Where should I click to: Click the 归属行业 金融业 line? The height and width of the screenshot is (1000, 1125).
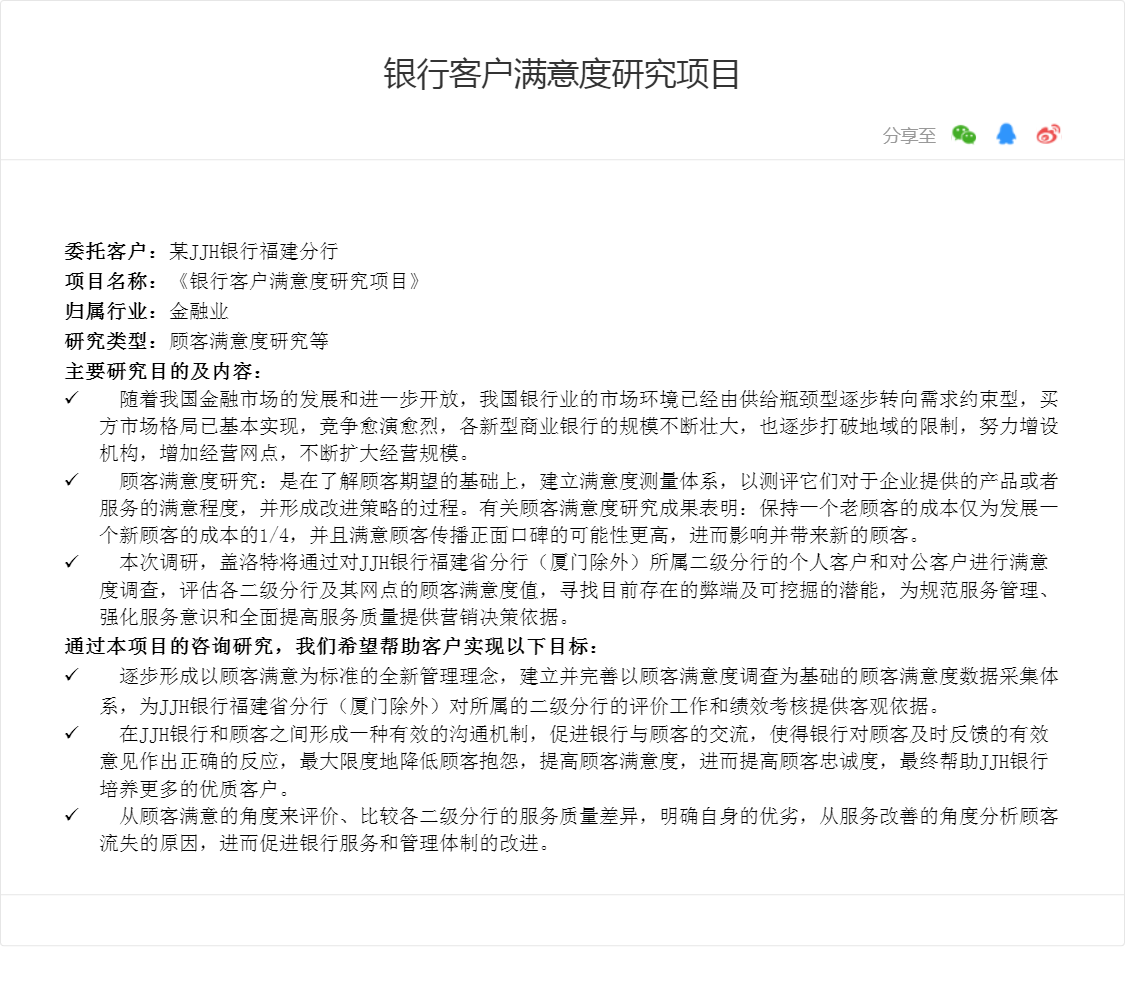tap(146, 311)
